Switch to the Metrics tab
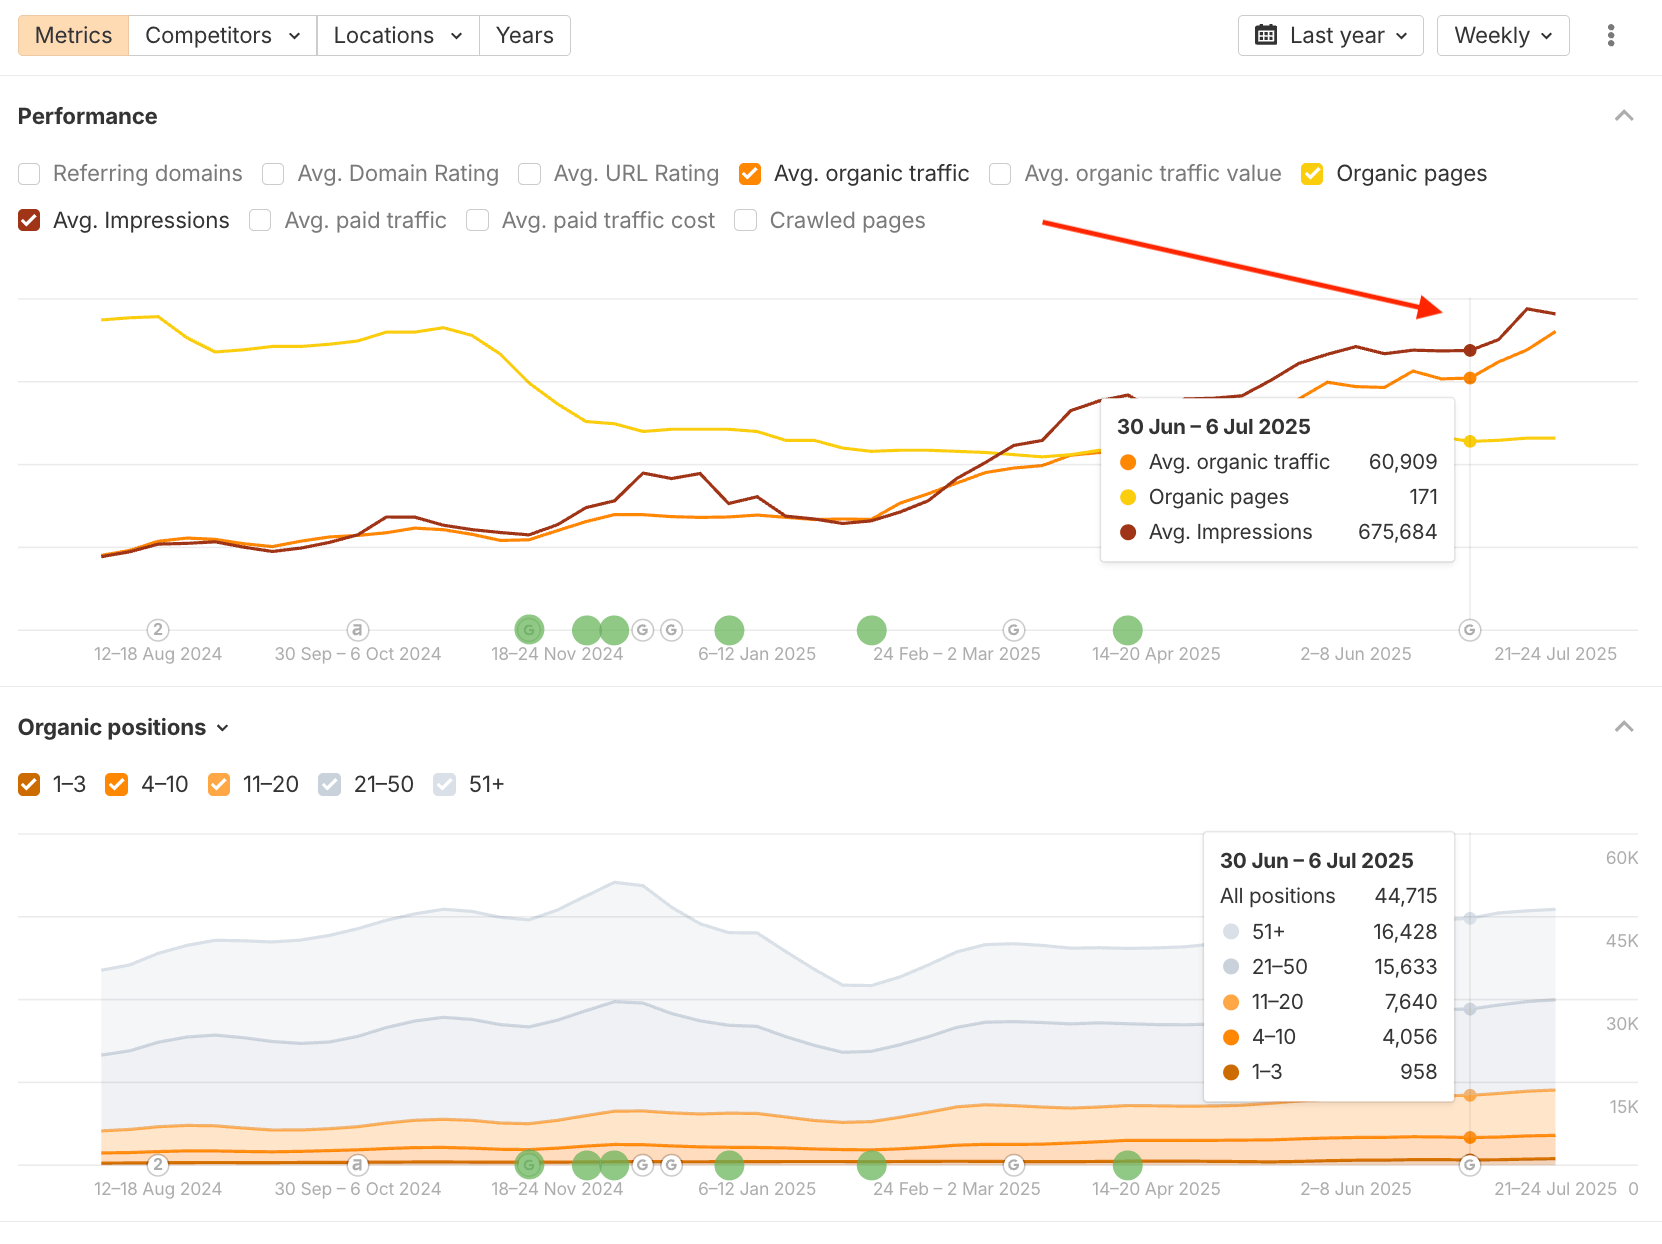The image size is (1662, 1244). pos(73,36)
